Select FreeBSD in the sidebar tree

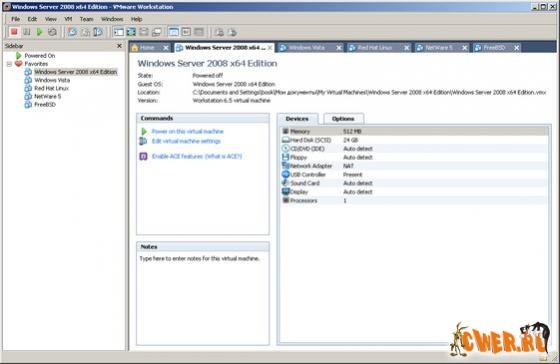pyautogui.click(x=45, y=105)
